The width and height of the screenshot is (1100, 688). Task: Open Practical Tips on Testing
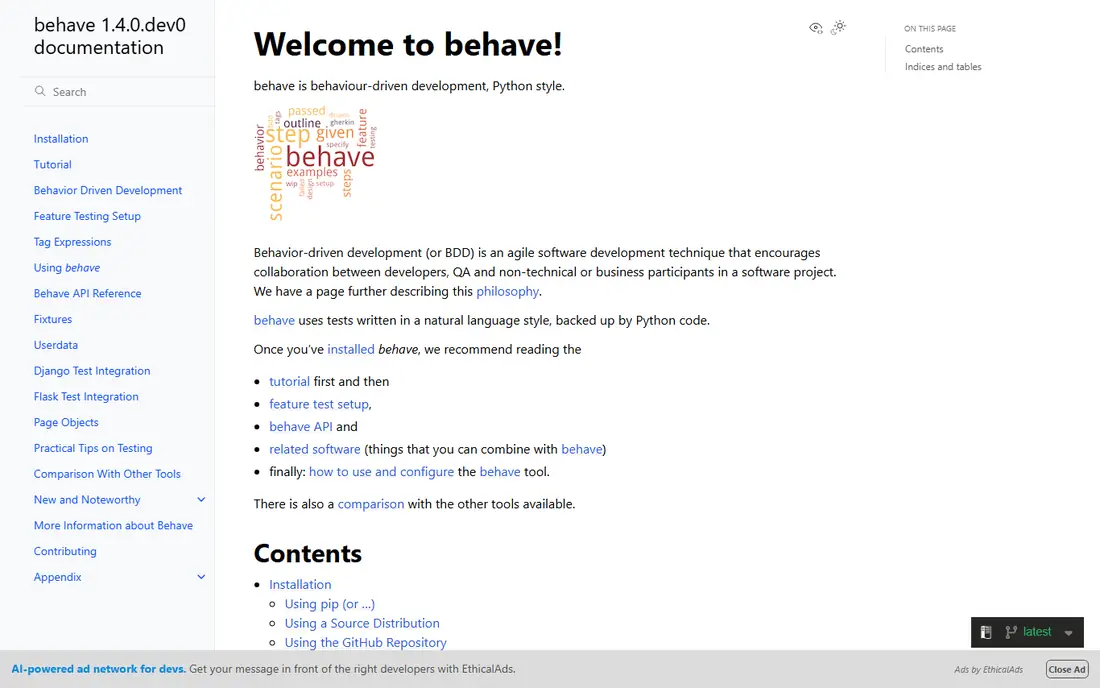[x=93, y=448]
